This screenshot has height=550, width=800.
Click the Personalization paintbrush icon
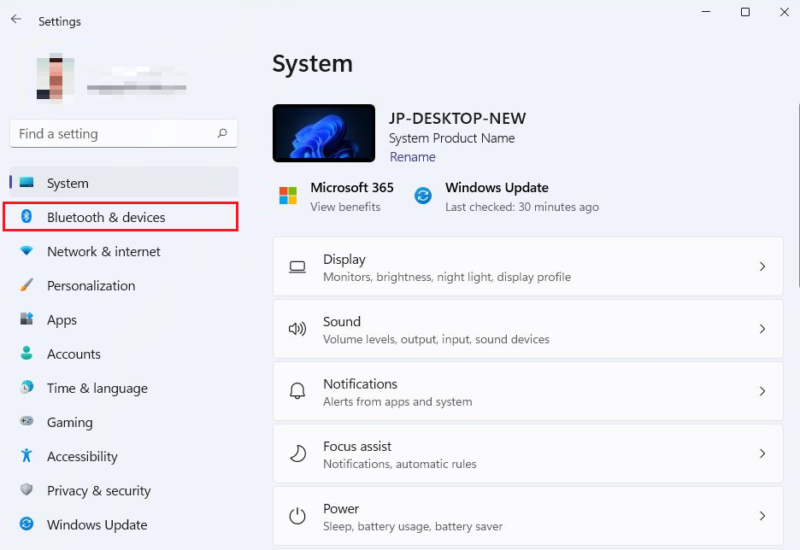[27, 285]
